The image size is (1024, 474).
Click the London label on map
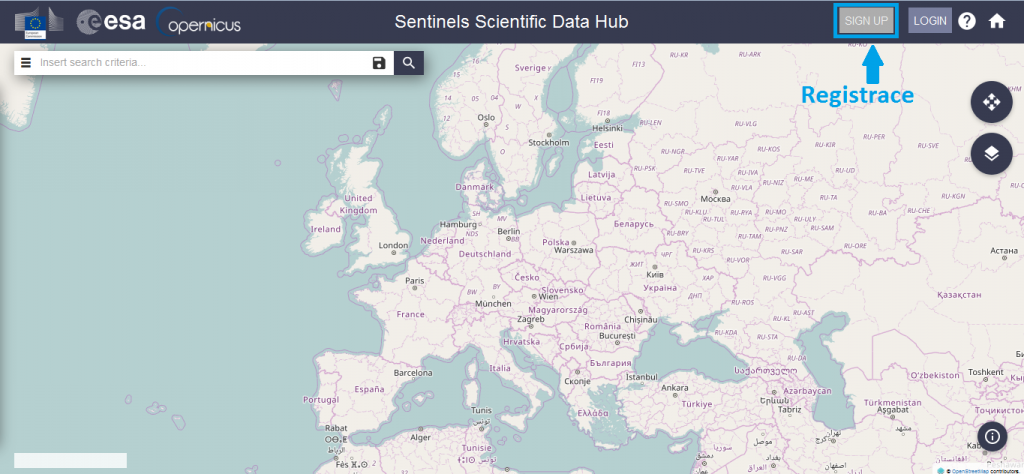pos(393,245)
